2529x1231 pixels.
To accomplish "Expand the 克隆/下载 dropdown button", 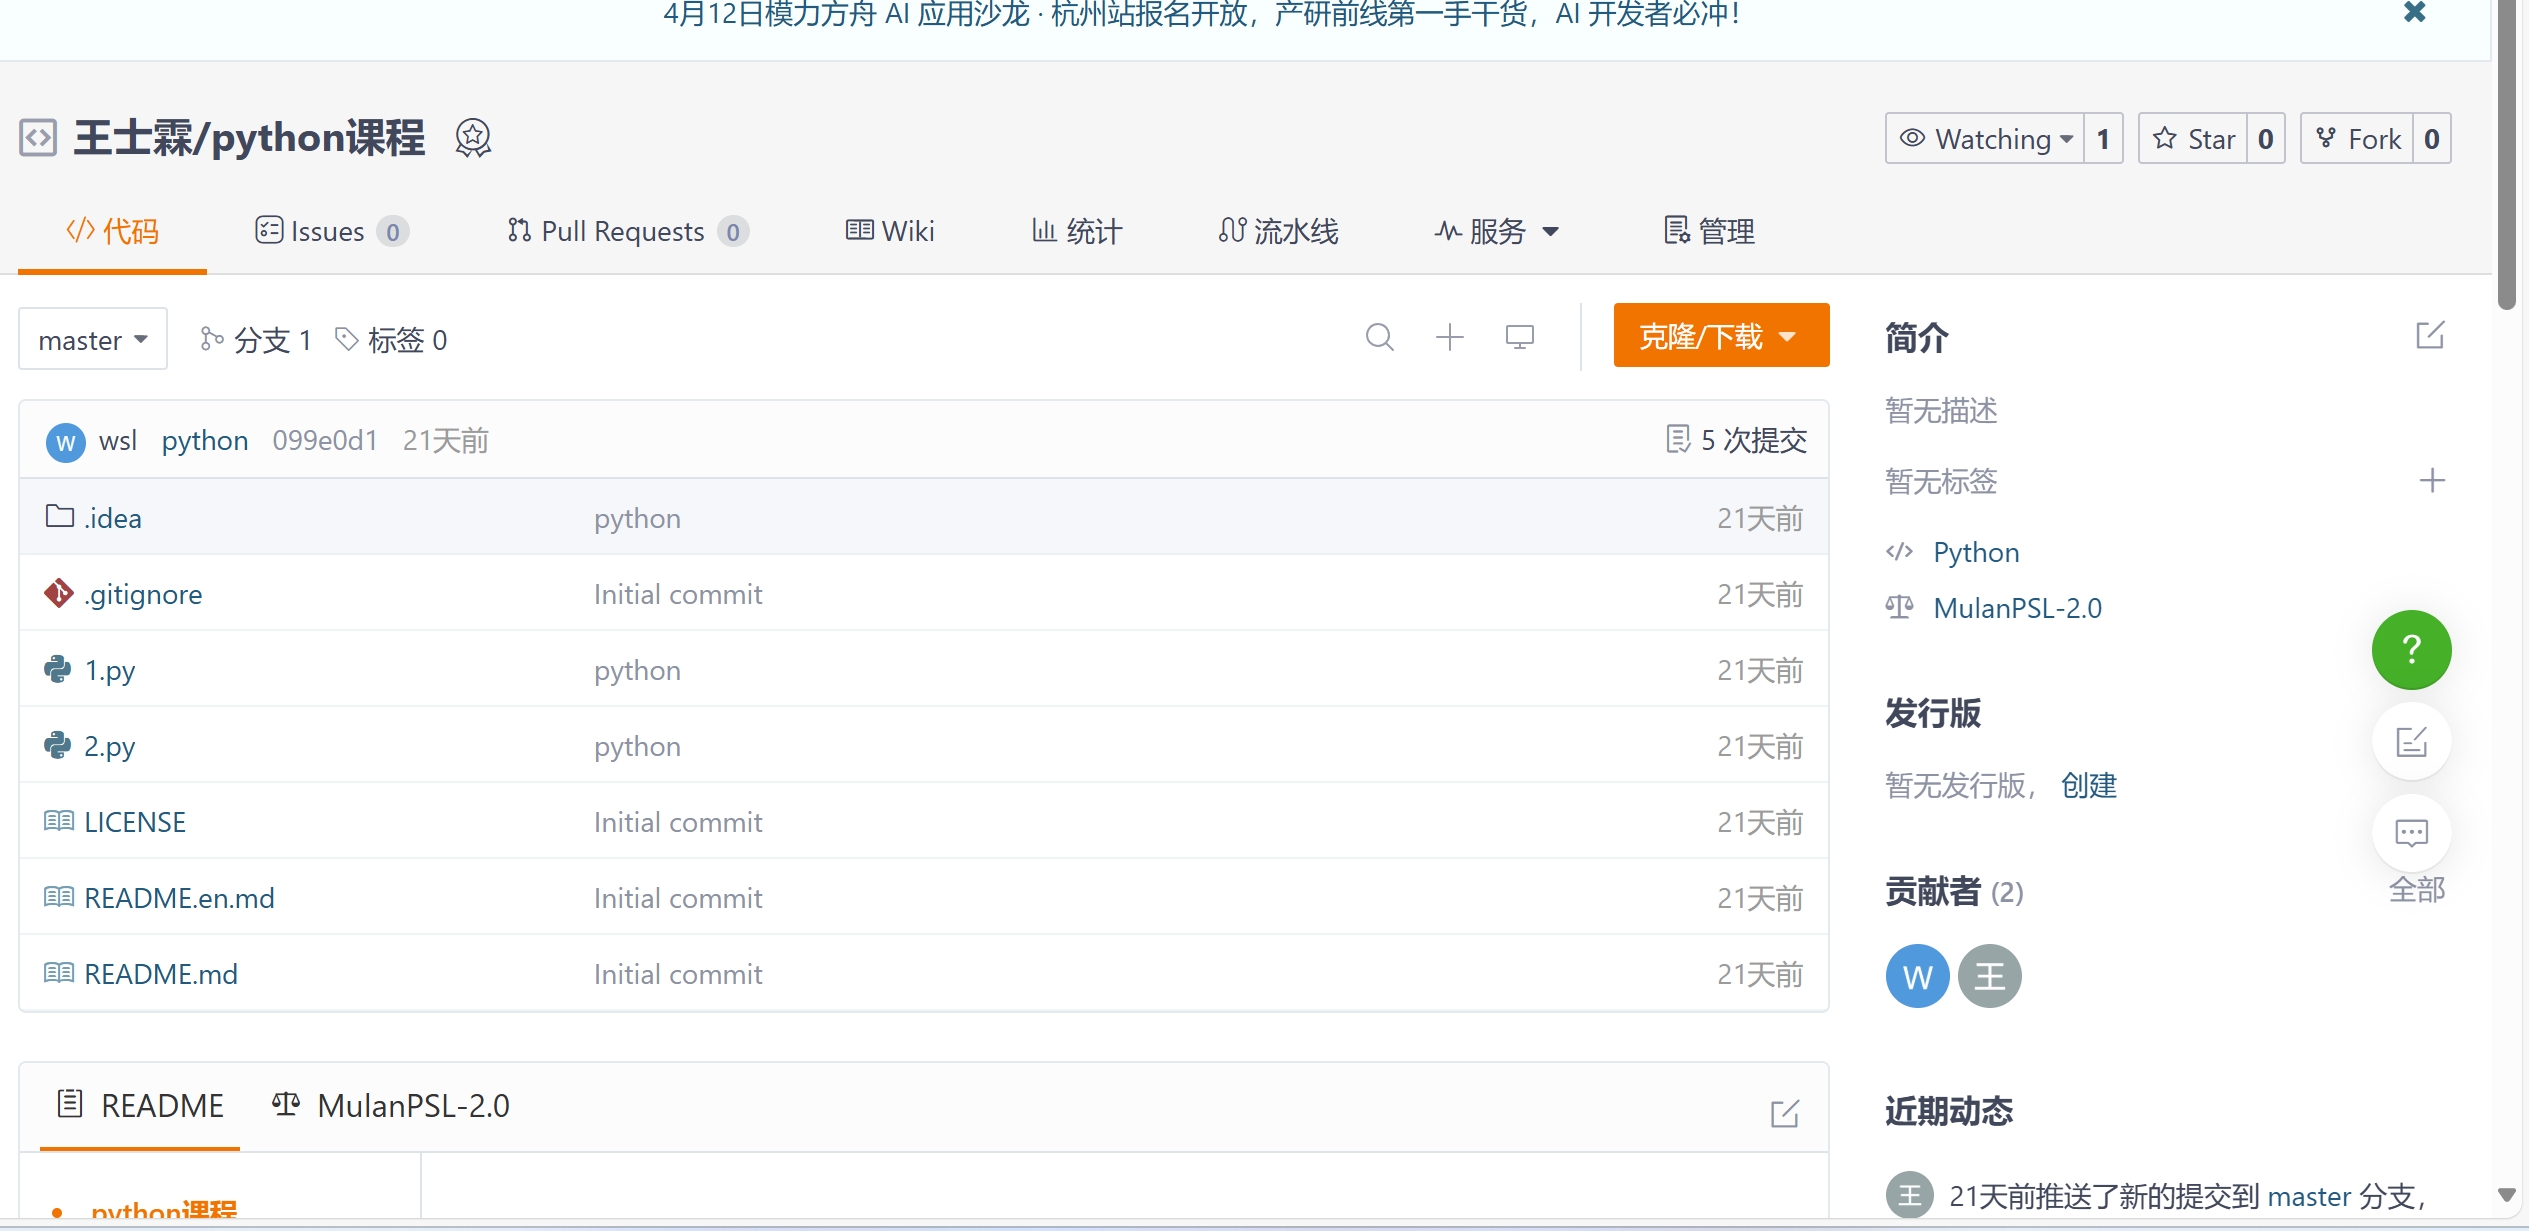I will (x=1720, y=336).
